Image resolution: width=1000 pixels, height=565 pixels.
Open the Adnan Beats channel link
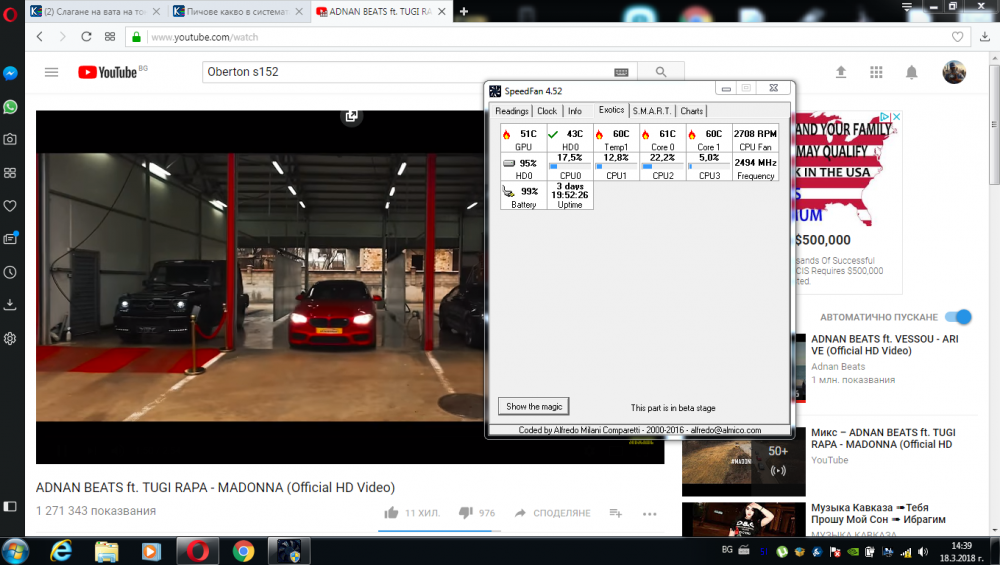tap(838, 367)
